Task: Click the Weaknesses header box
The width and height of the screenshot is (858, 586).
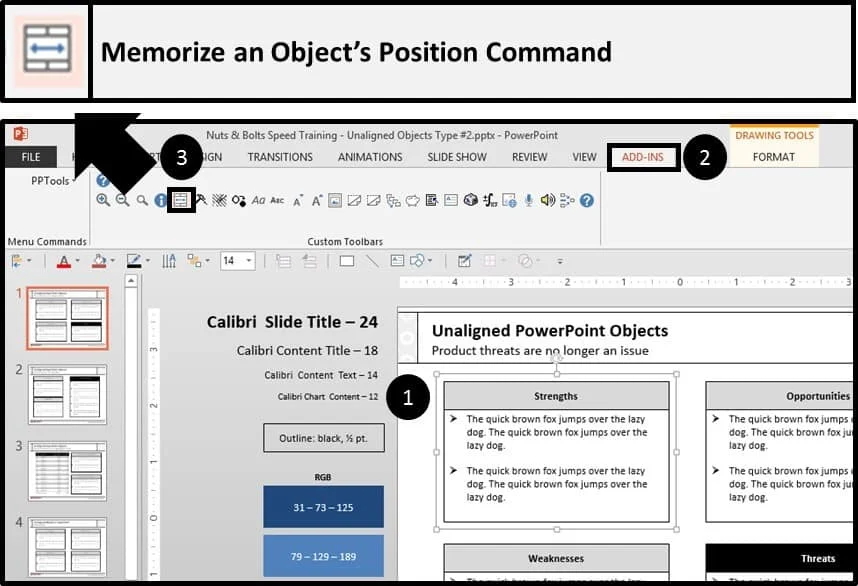Action: 556,558
